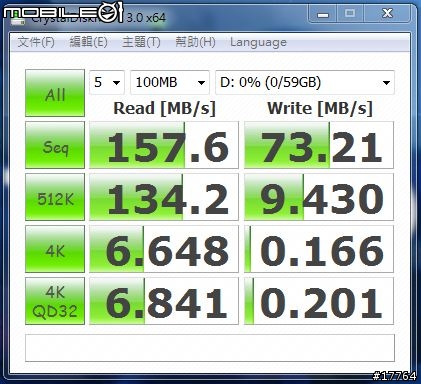Open the 幫助(H) menu

(x=195, y=42)
